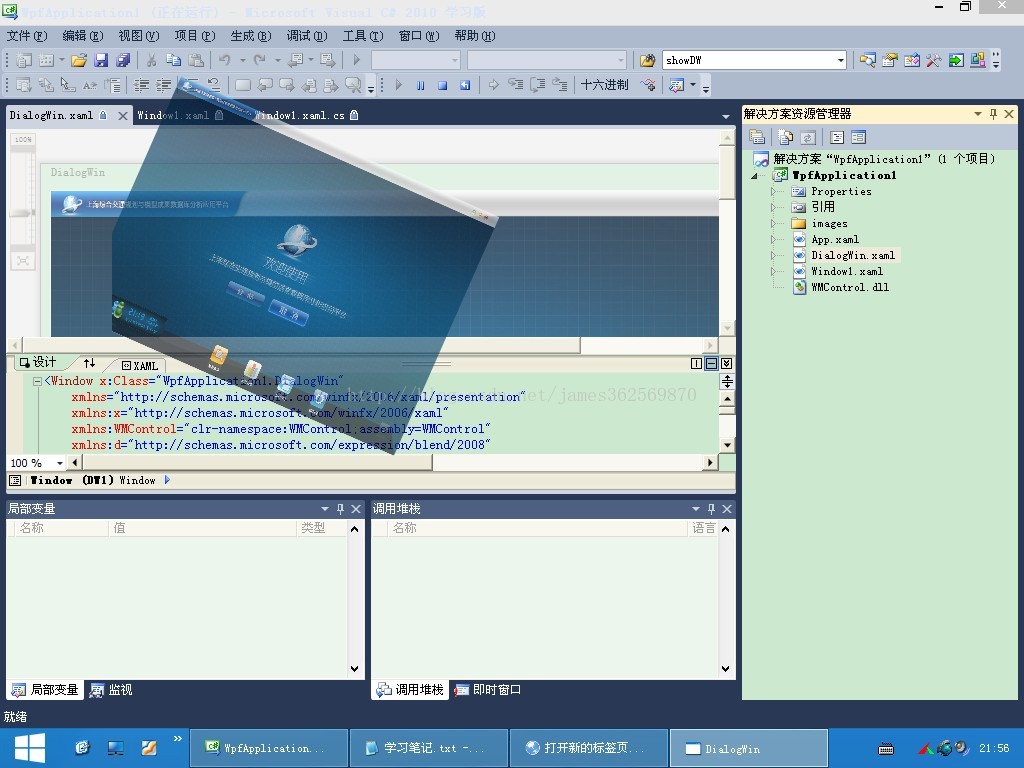Click the designer horizontal scrollbar

pos(364,345)
